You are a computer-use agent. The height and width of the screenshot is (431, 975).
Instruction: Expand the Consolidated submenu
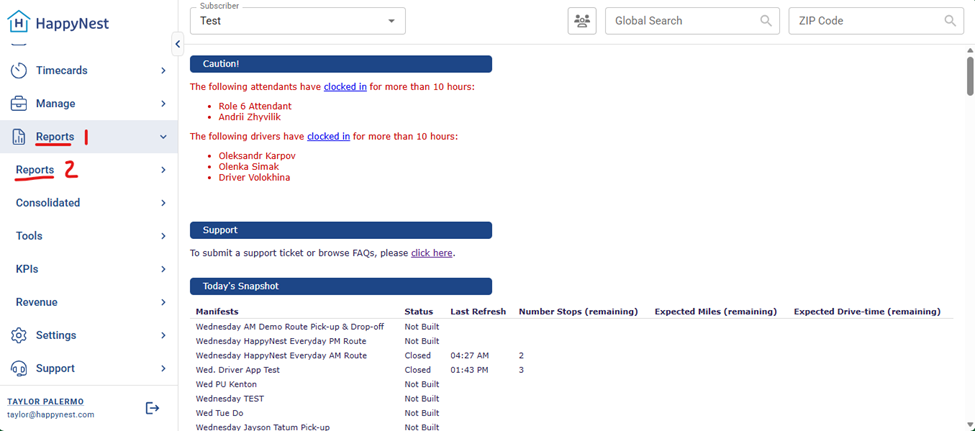pyautogui.click(x=163, y=203)
